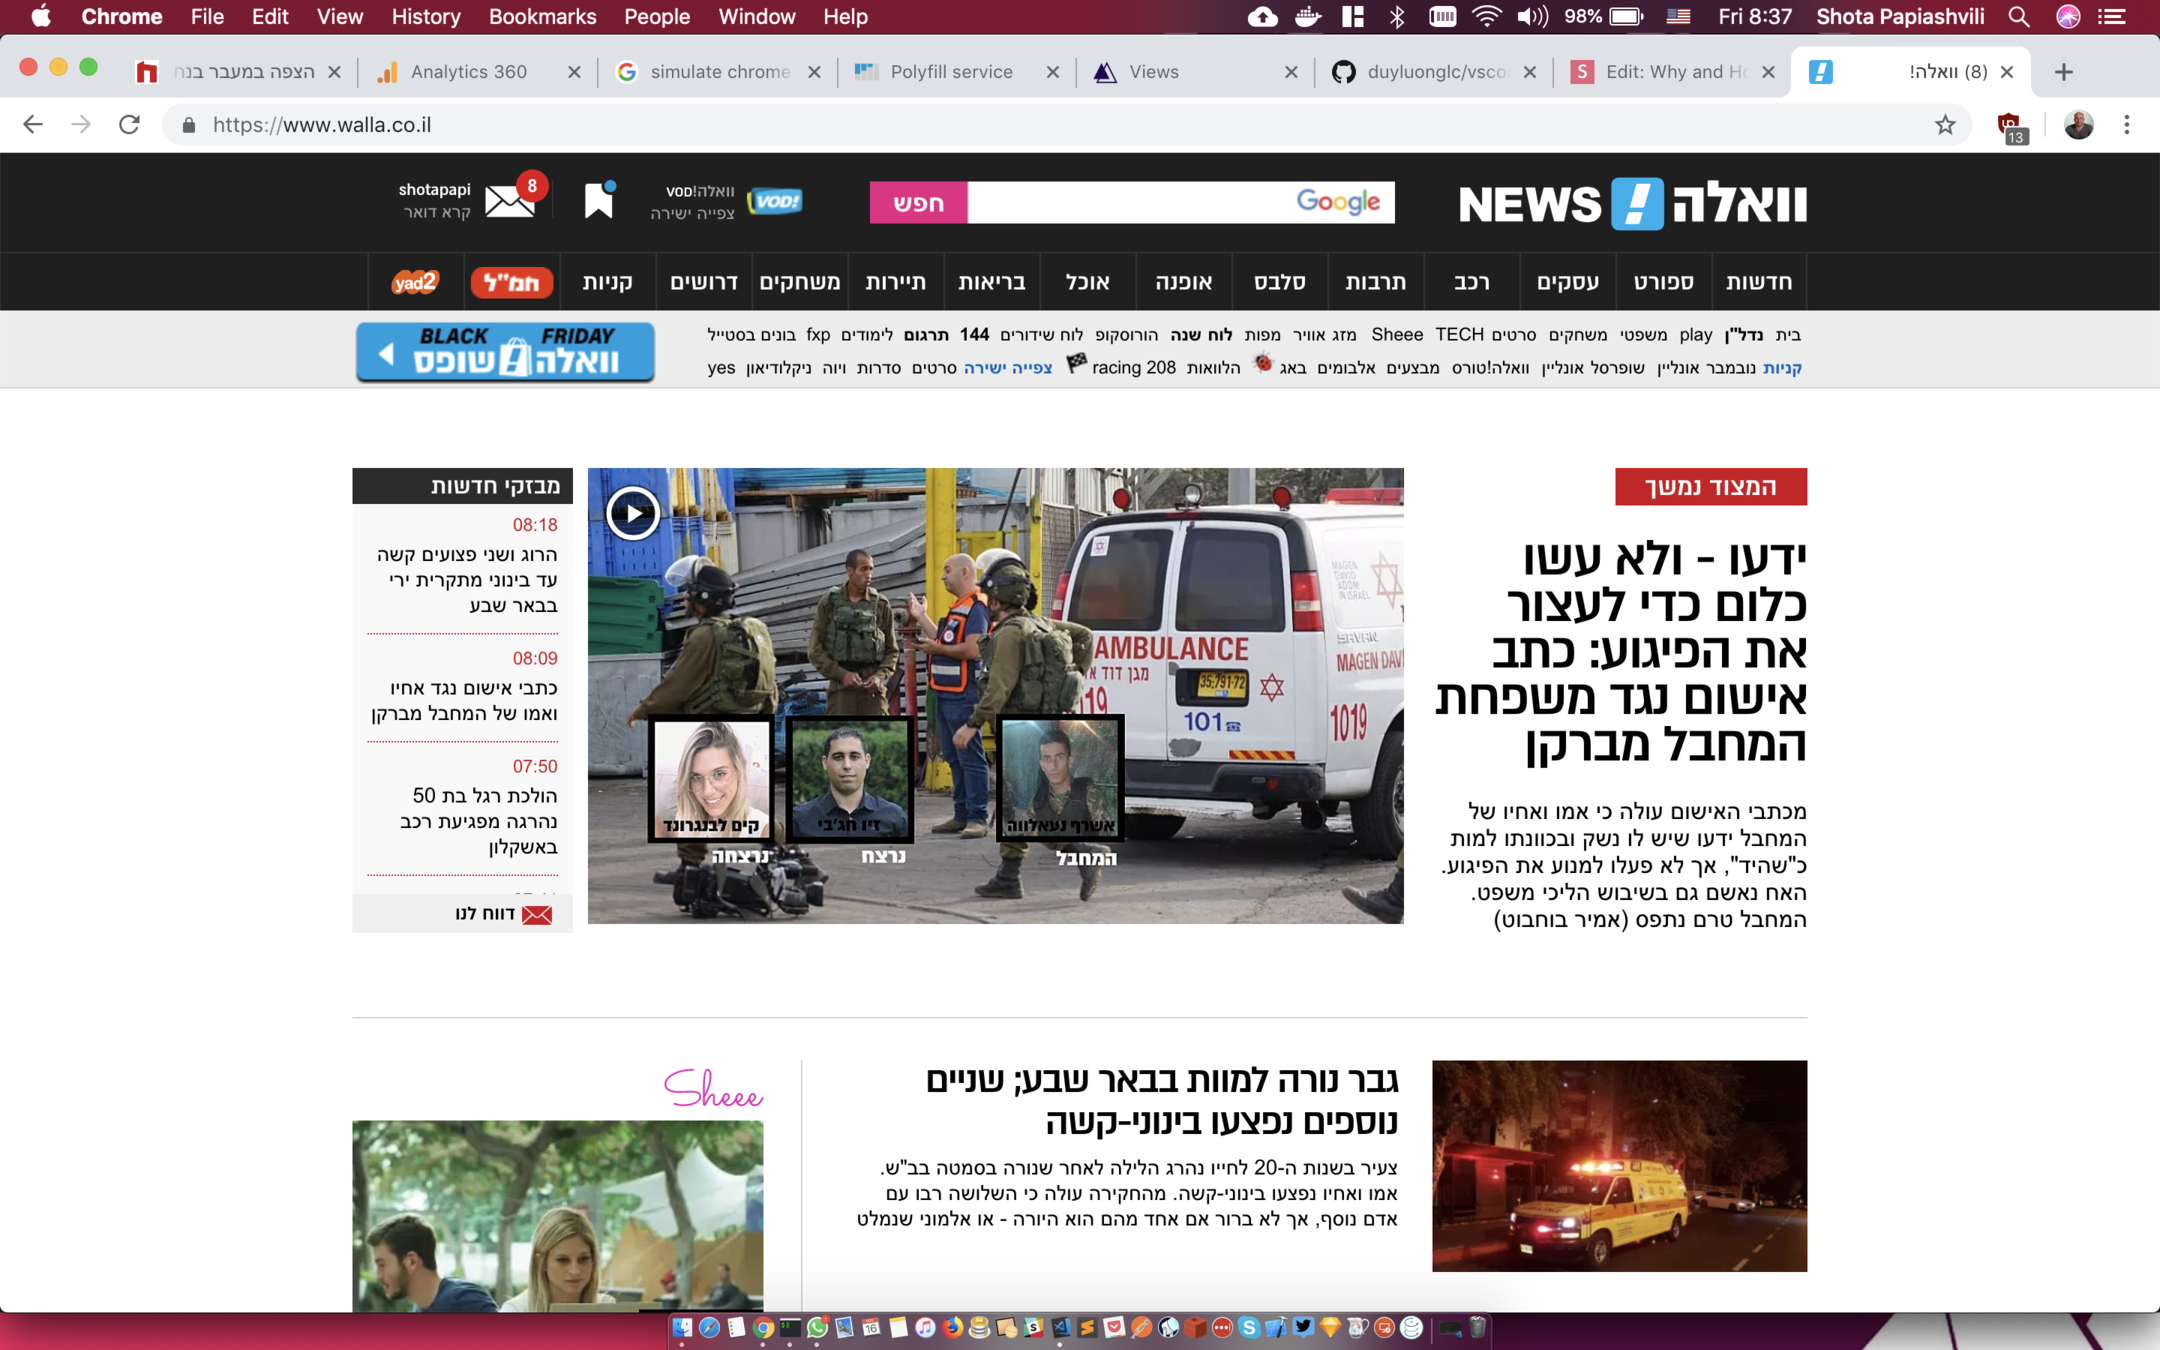The width and height of the screenshot is (2160, 1350).
Task: Reload the page using the refresh icon
Action: 129,125
